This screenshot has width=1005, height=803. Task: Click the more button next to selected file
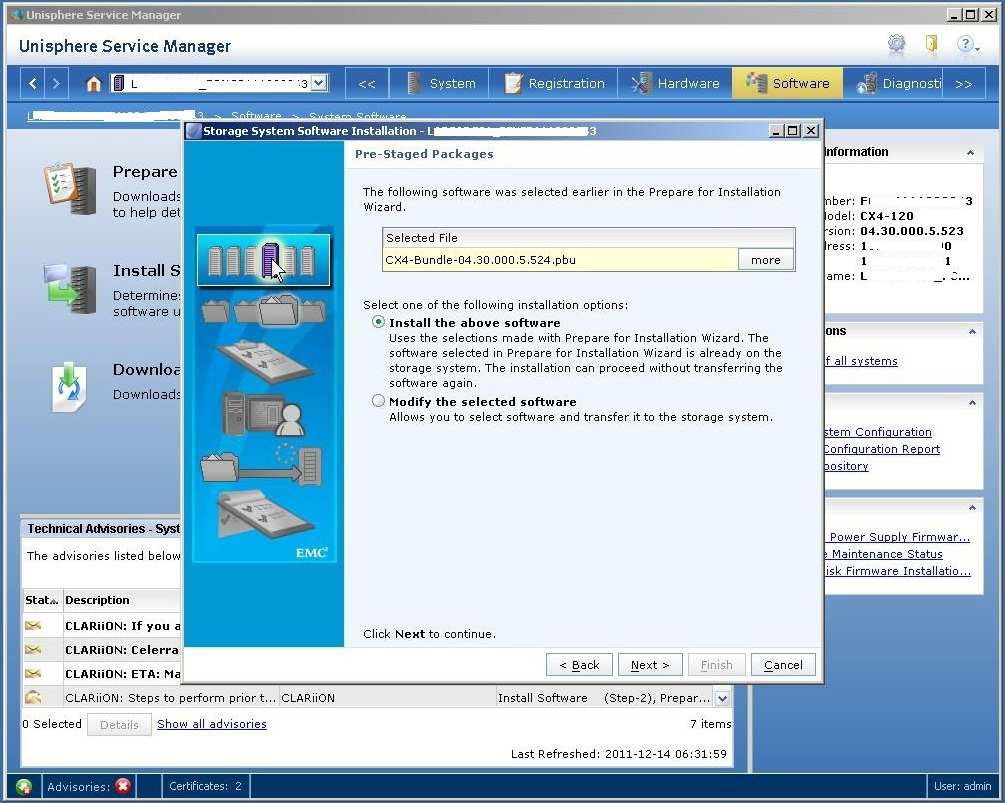[x=765, y=260]
